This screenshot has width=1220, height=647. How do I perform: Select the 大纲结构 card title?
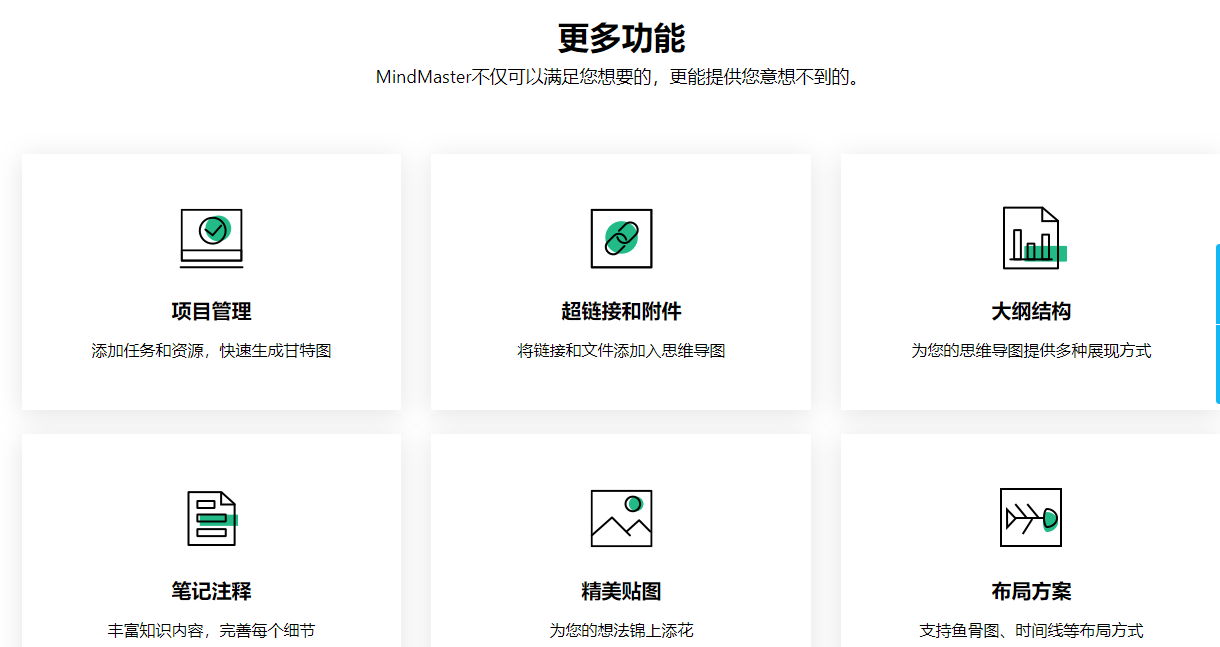tap(1031, 311)
